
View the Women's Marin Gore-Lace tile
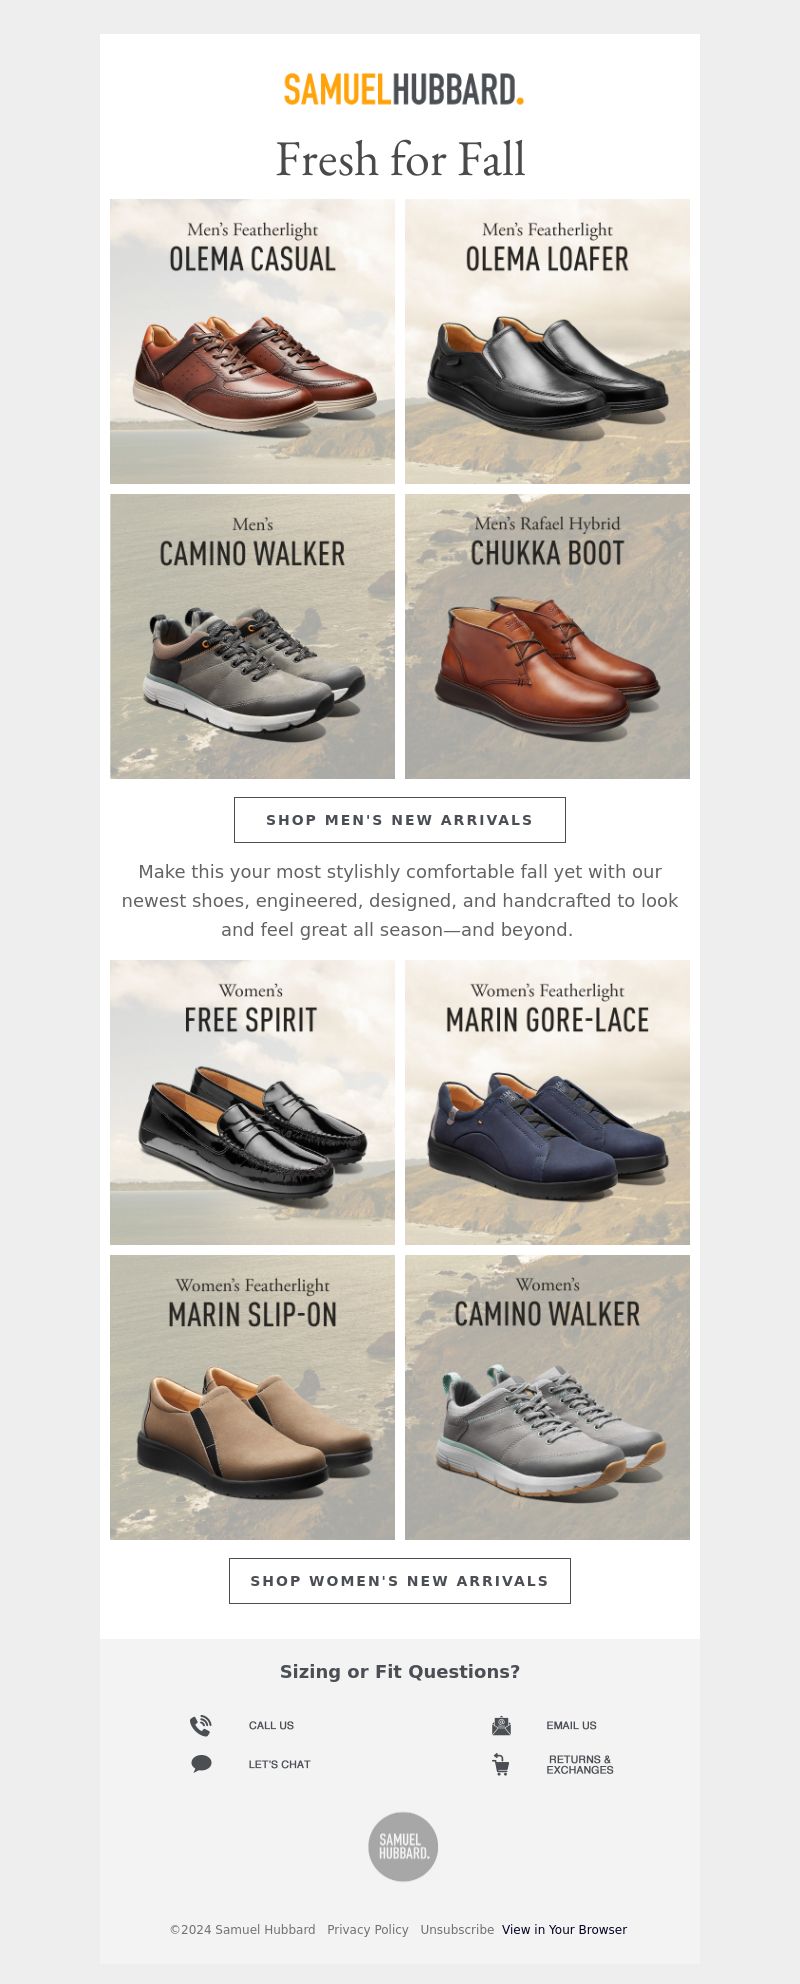547,1102
